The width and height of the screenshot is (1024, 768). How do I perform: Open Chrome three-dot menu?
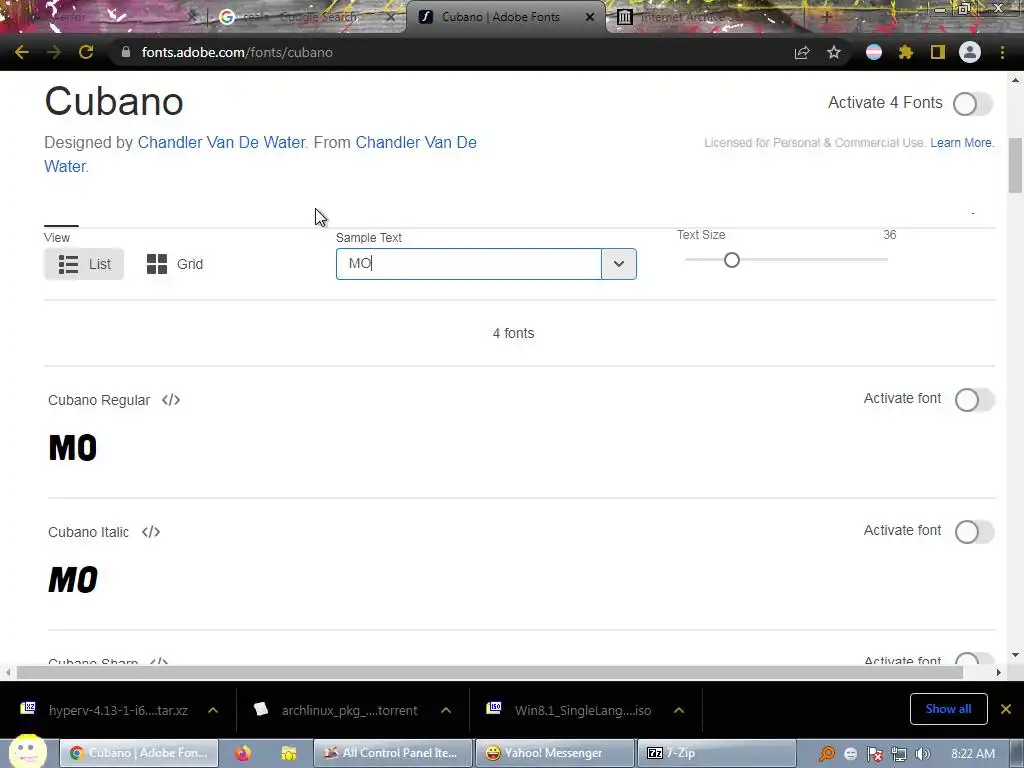click(1002, 52)
